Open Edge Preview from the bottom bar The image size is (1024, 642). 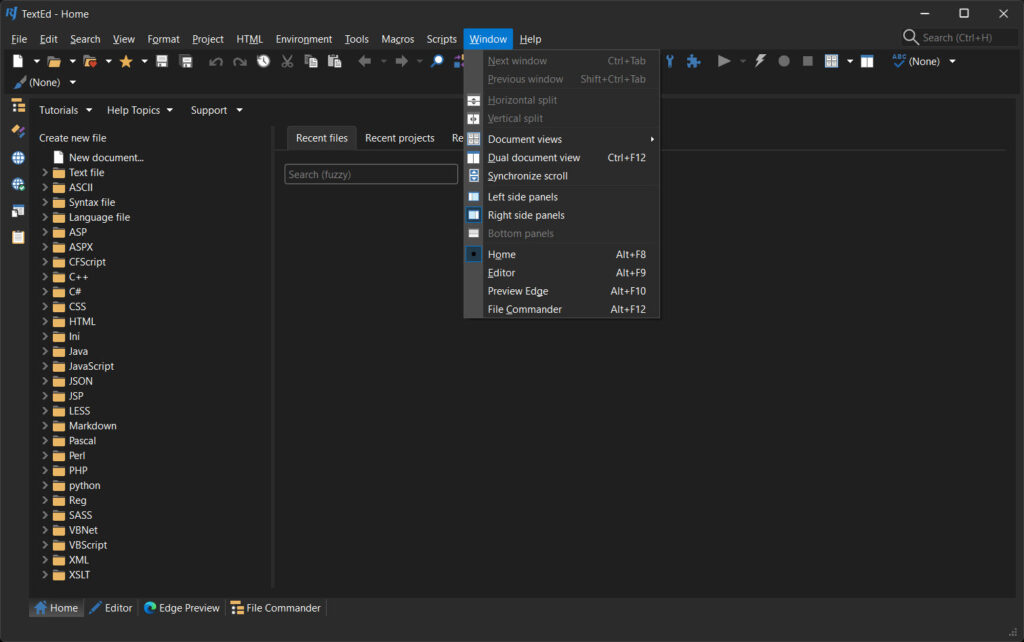(182, 608)
